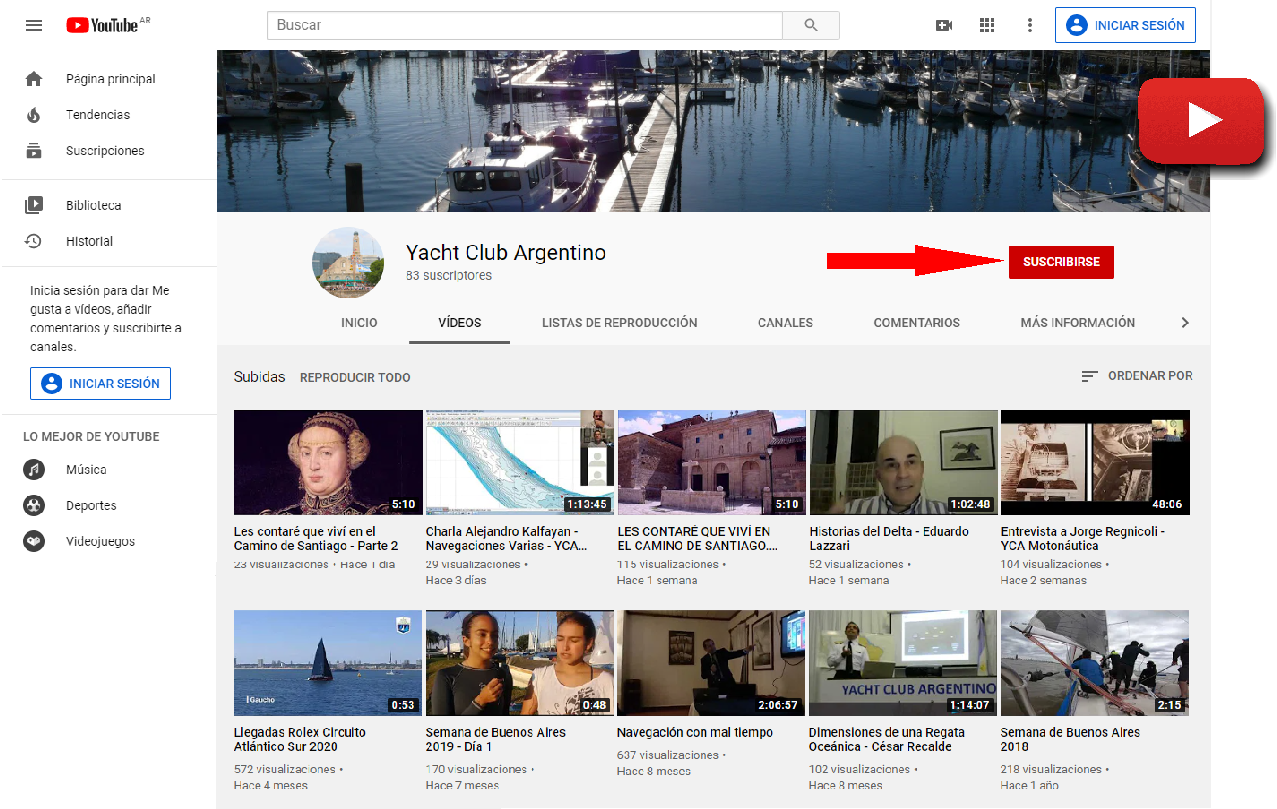Open the uppercase CAMINO DE SANTIAGO stone building thumbnail
Viewport: 1277px width, 809px height.
pos(712,462)
